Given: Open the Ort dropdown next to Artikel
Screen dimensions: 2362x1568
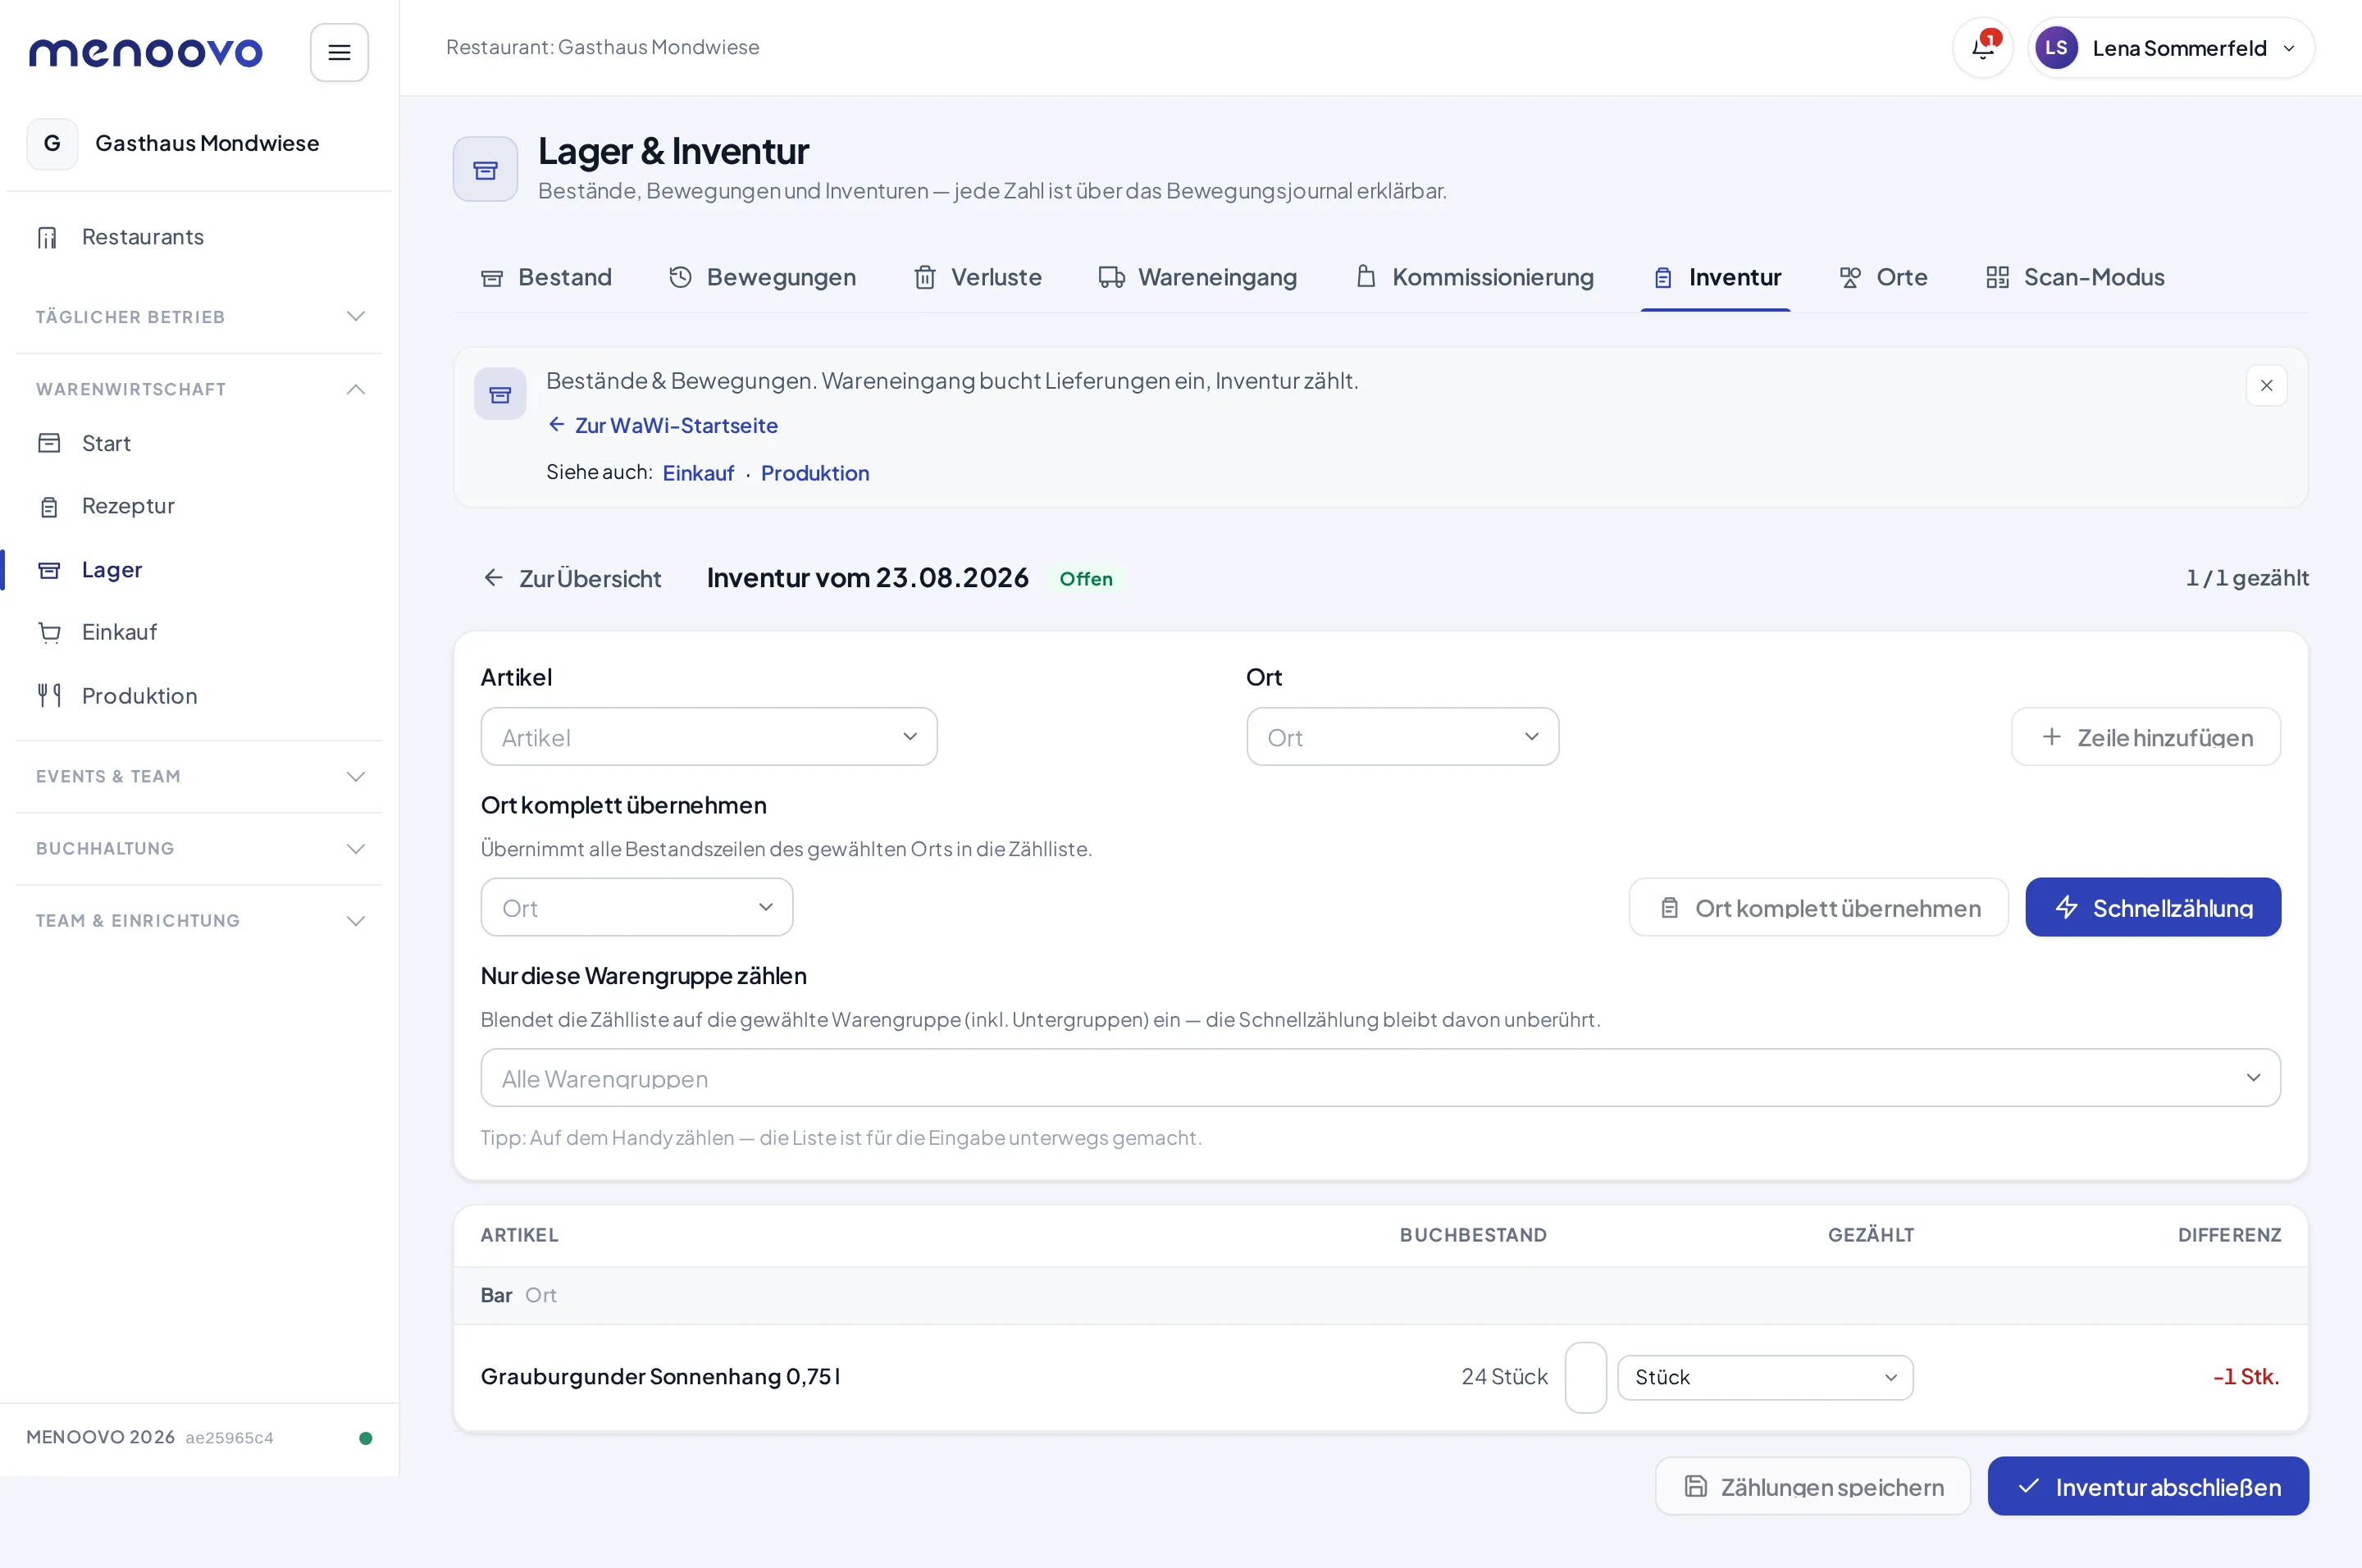Looking at the screenshot, I should coord(1402,737).
